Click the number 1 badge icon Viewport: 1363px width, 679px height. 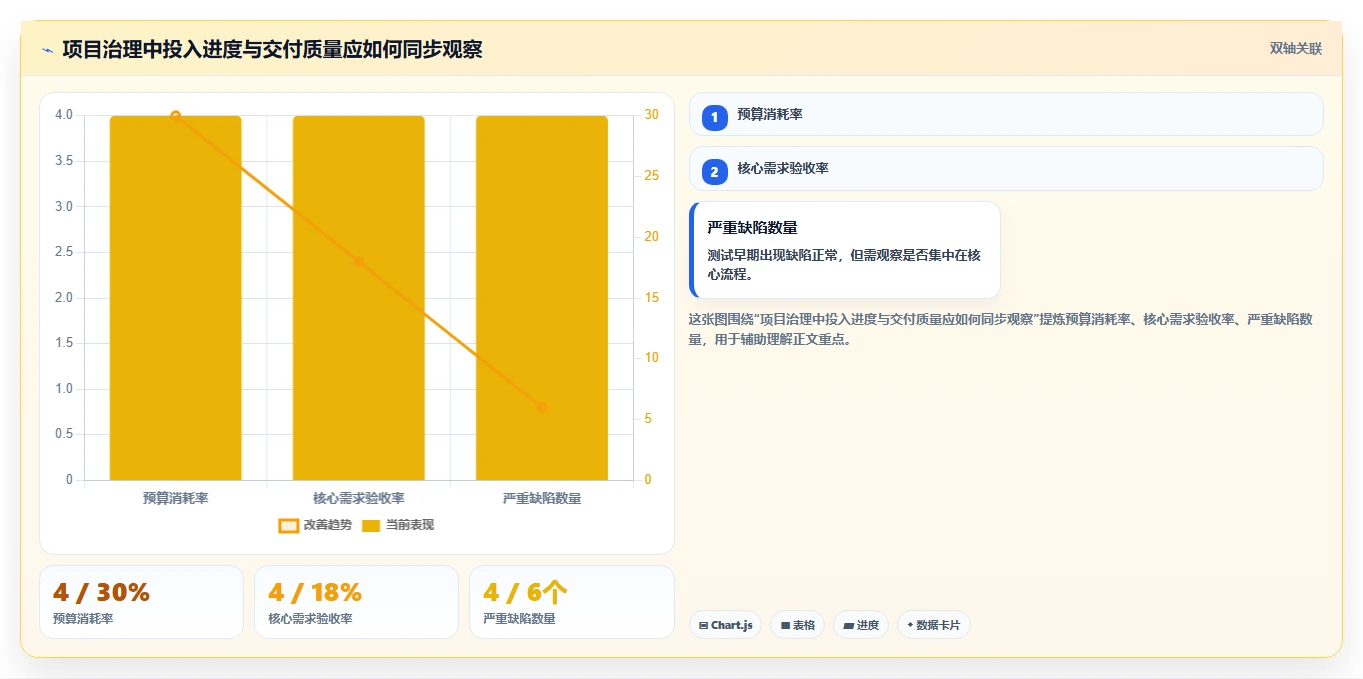pyautogui.click(x=714, y=118)
